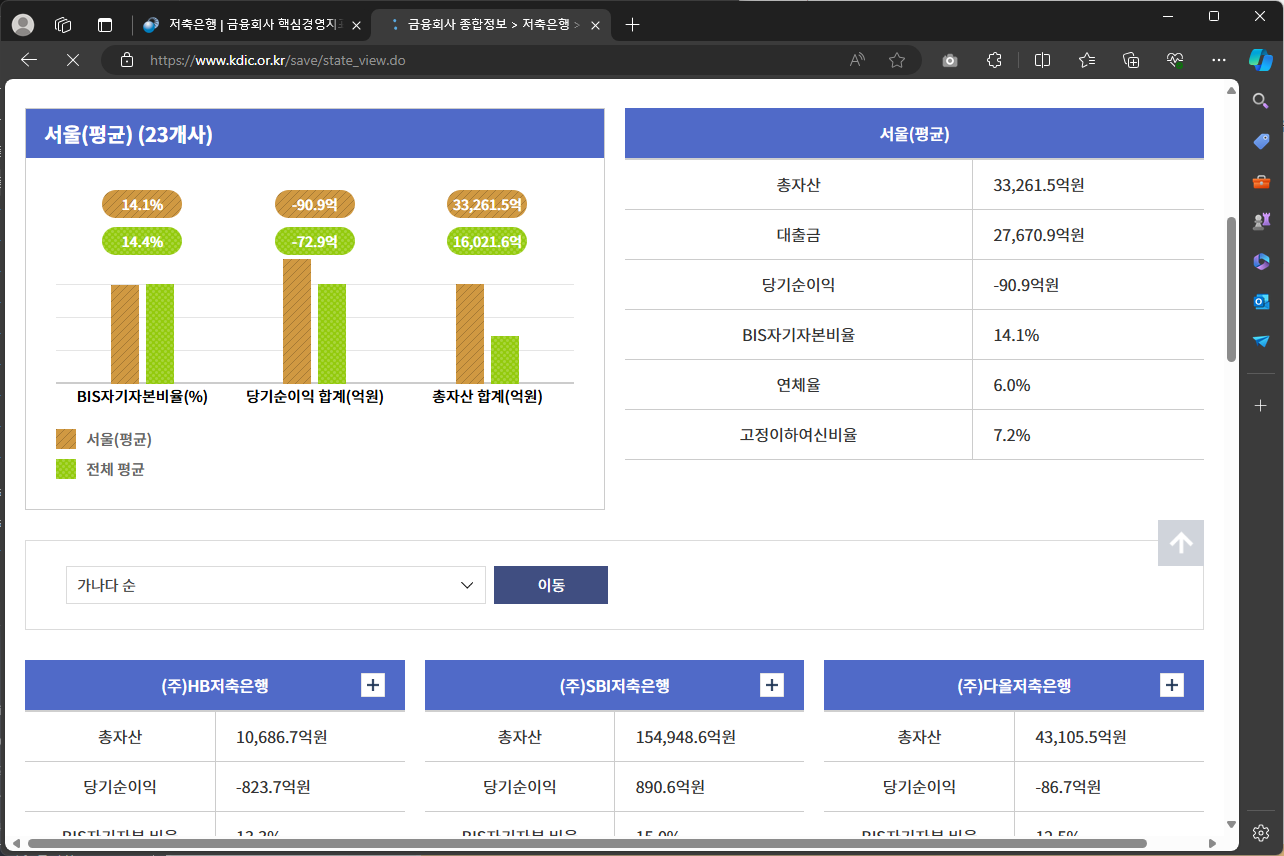
Task: Click the 연체율 row label
Action: click(798, 385)
